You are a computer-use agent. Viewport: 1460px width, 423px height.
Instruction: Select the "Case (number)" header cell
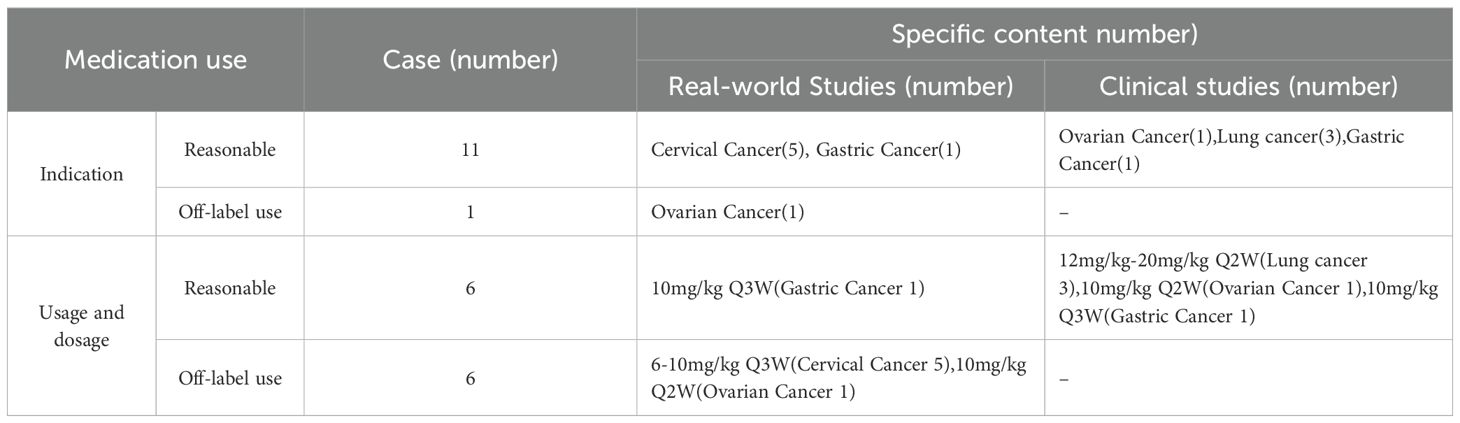[x=470, y=60]
